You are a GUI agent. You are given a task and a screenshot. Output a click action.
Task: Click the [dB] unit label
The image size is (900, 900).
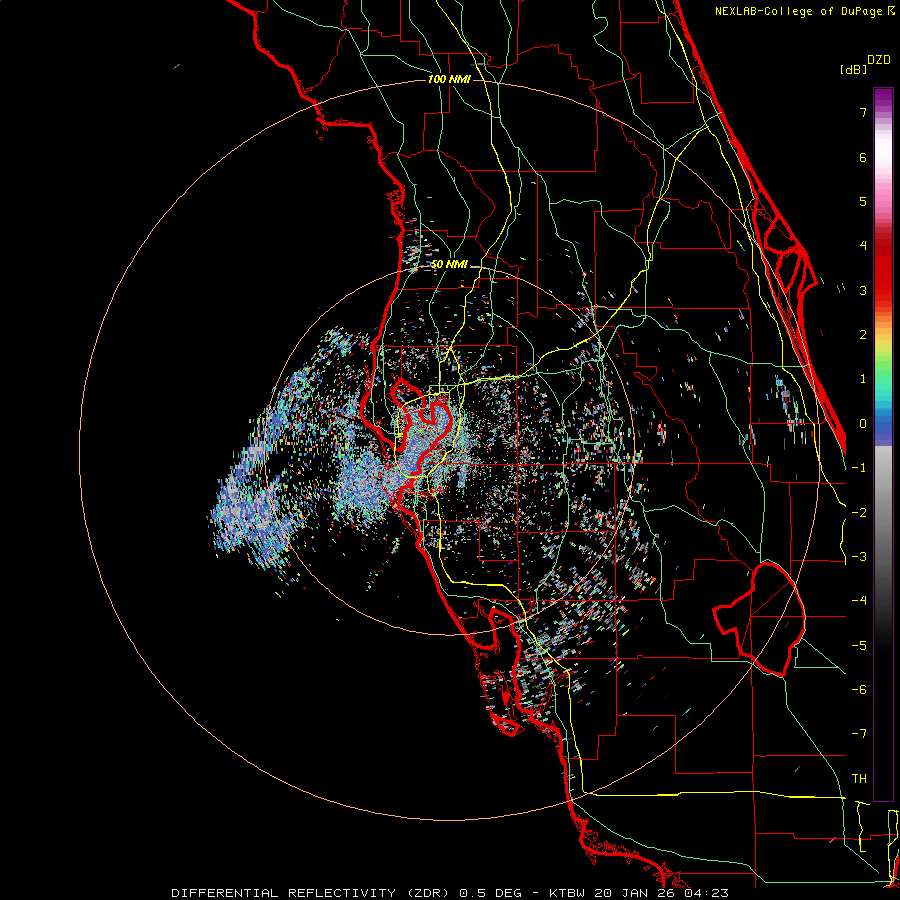[x=853, y=70]
